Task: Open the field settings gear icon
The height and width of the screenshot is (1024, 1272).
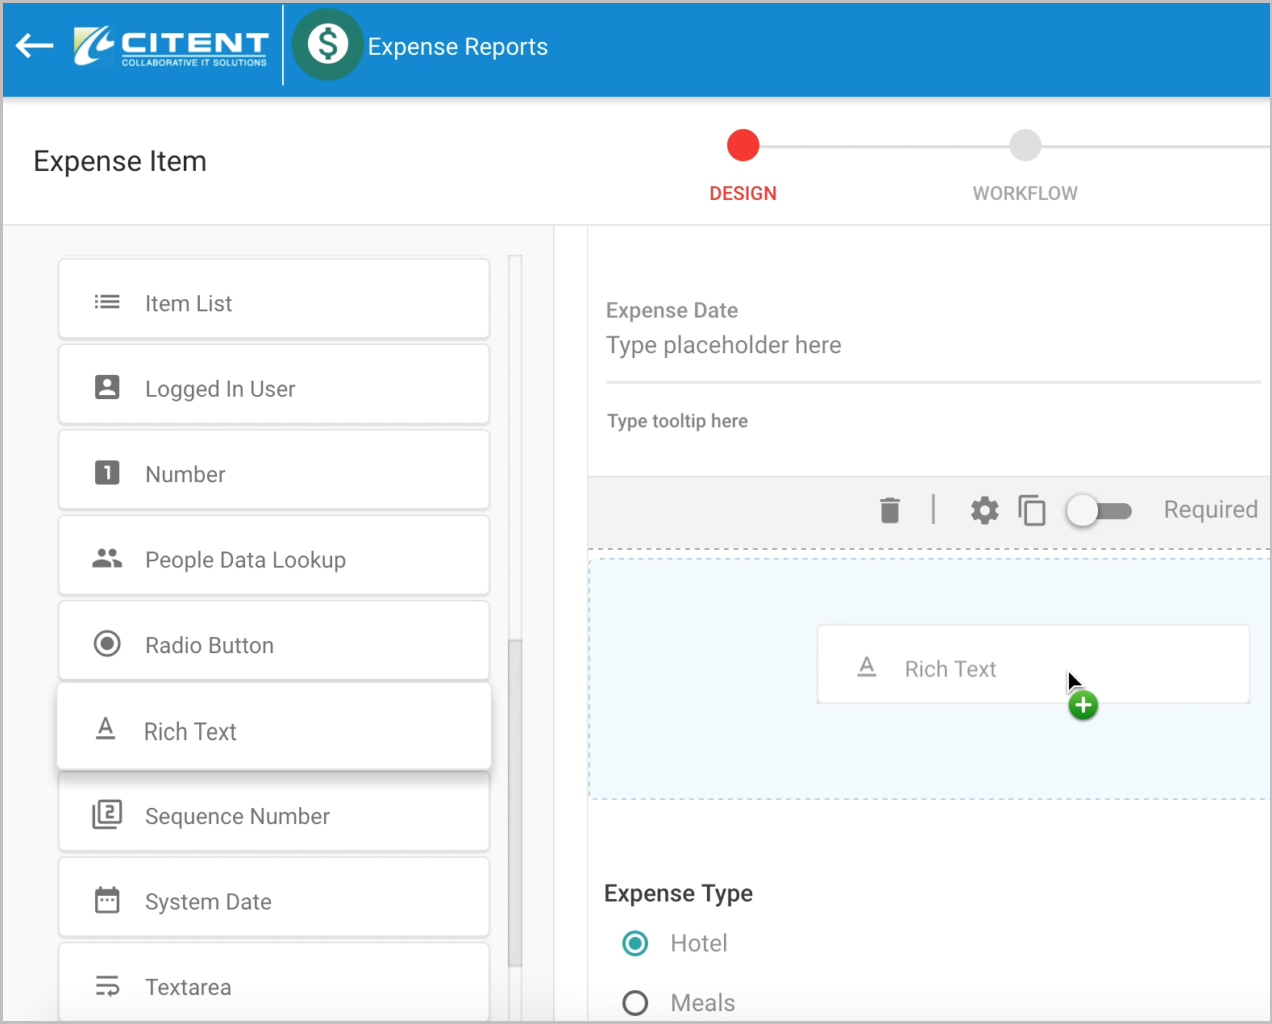Action: pos(983,510)
